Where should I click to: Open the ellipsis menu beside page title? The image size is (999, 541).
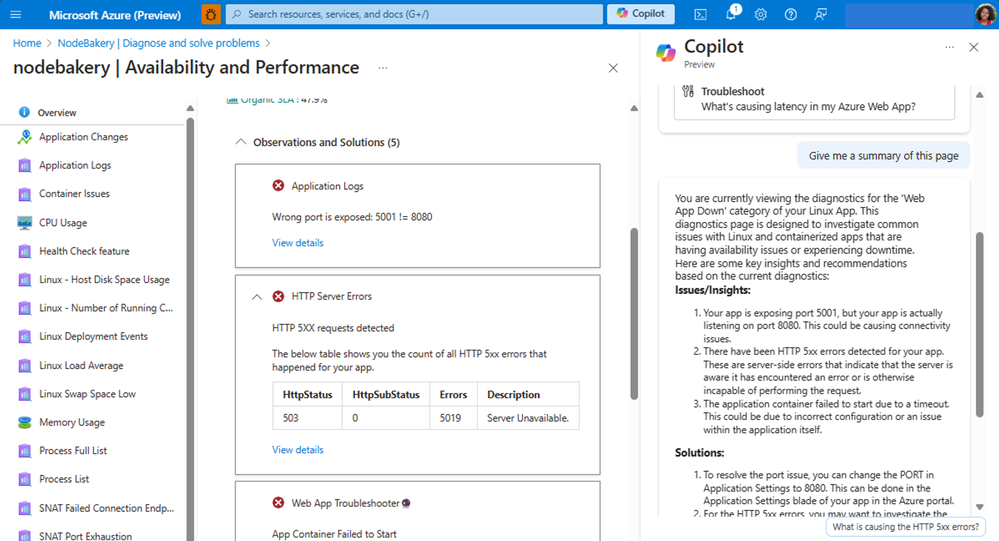[x=382, y=68]
